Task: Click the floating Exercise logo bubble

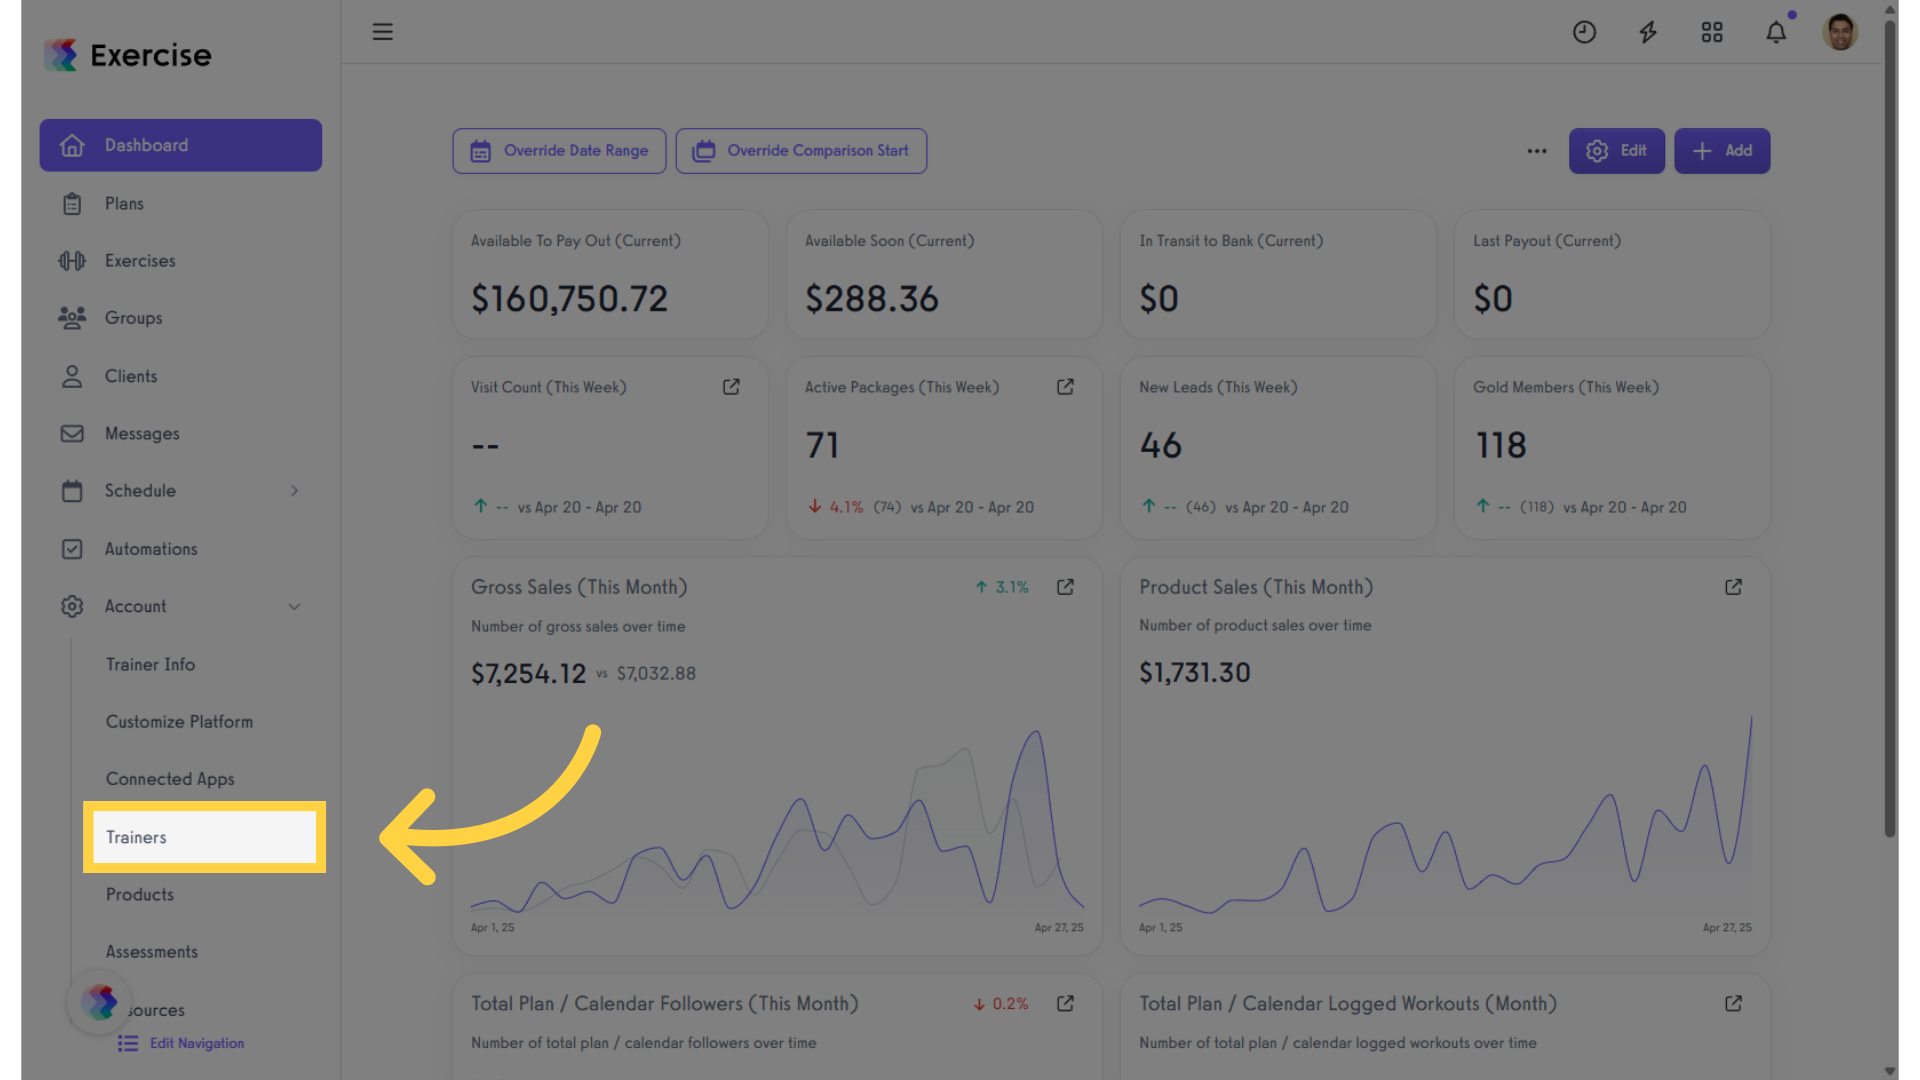Action: point(99,1002)
